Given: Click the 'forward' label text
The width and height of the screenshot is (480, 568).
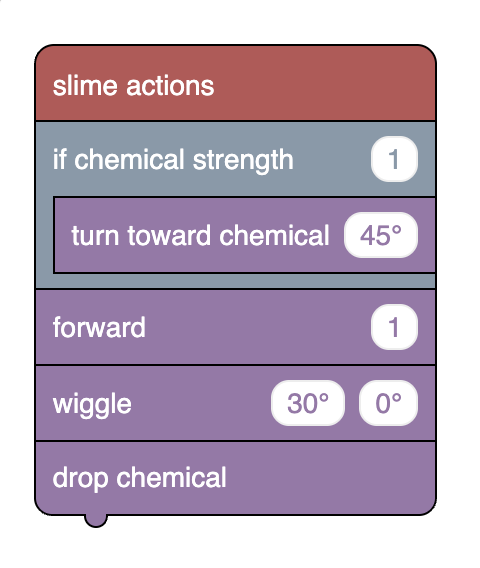Looking at the screenshot, I should coord(99,327).
